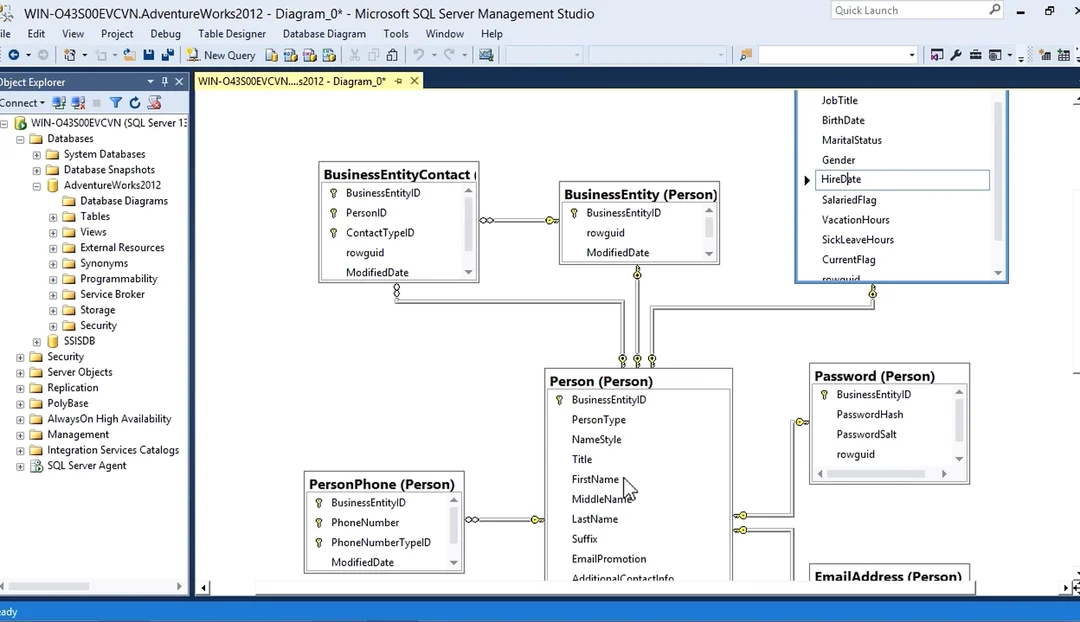This screenshot has height=622, width=1080.
Task: Select the HireDate column row
Action: coord(902,180)
